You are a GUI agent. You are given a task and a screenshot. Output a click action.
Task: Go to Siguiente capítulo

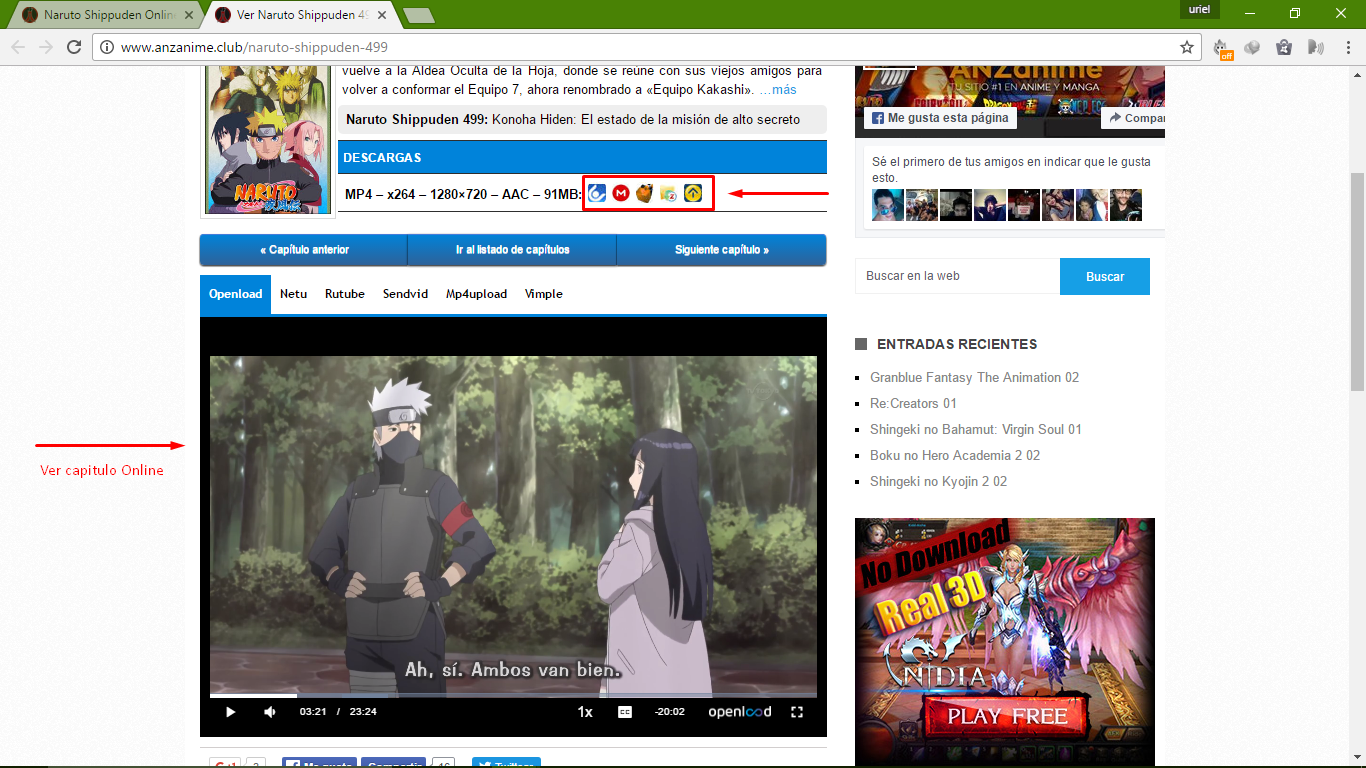721,250
